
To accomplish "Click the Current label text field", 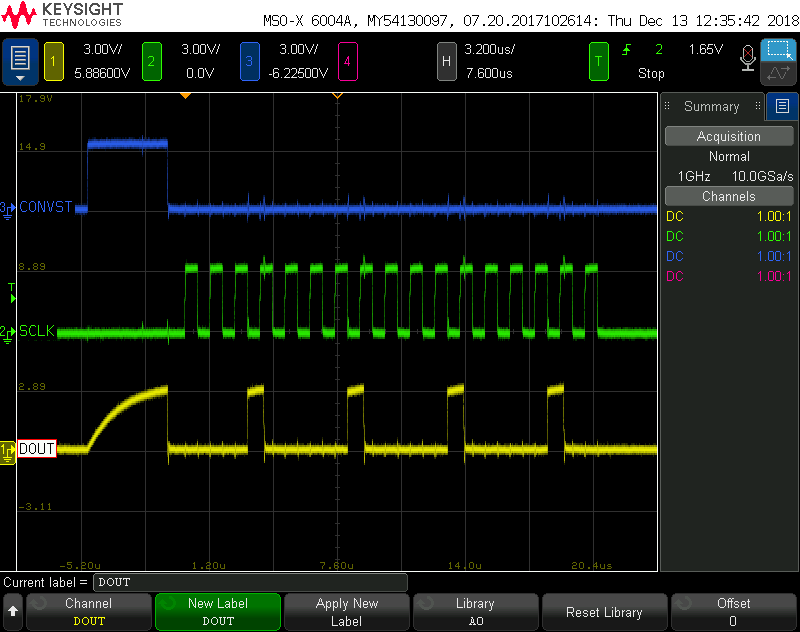I will (251, 582).
